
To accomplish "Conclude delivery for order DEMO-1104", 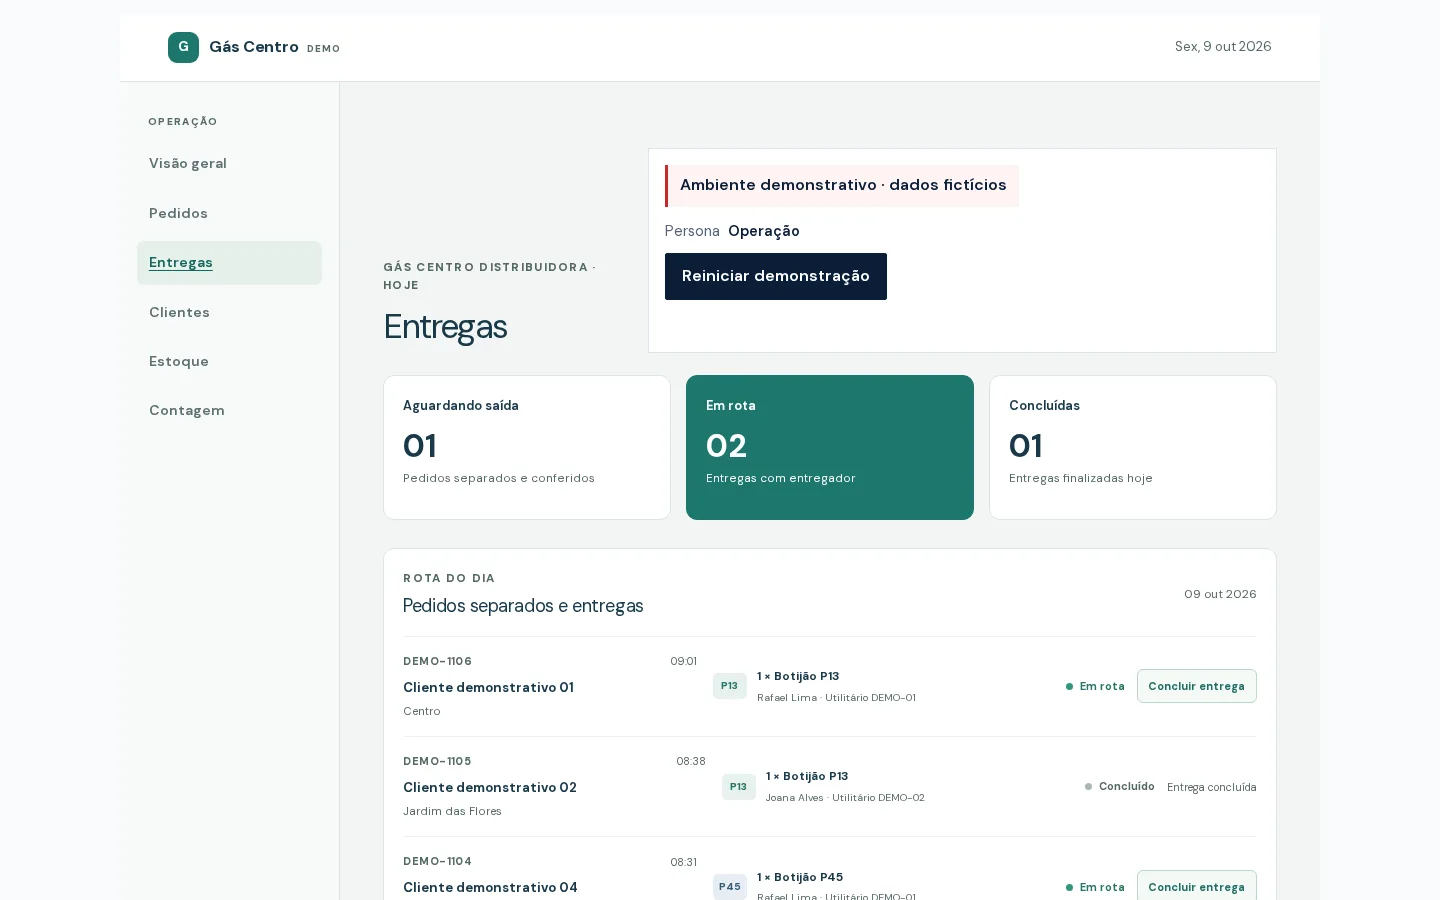I will tap(1196, 886).
